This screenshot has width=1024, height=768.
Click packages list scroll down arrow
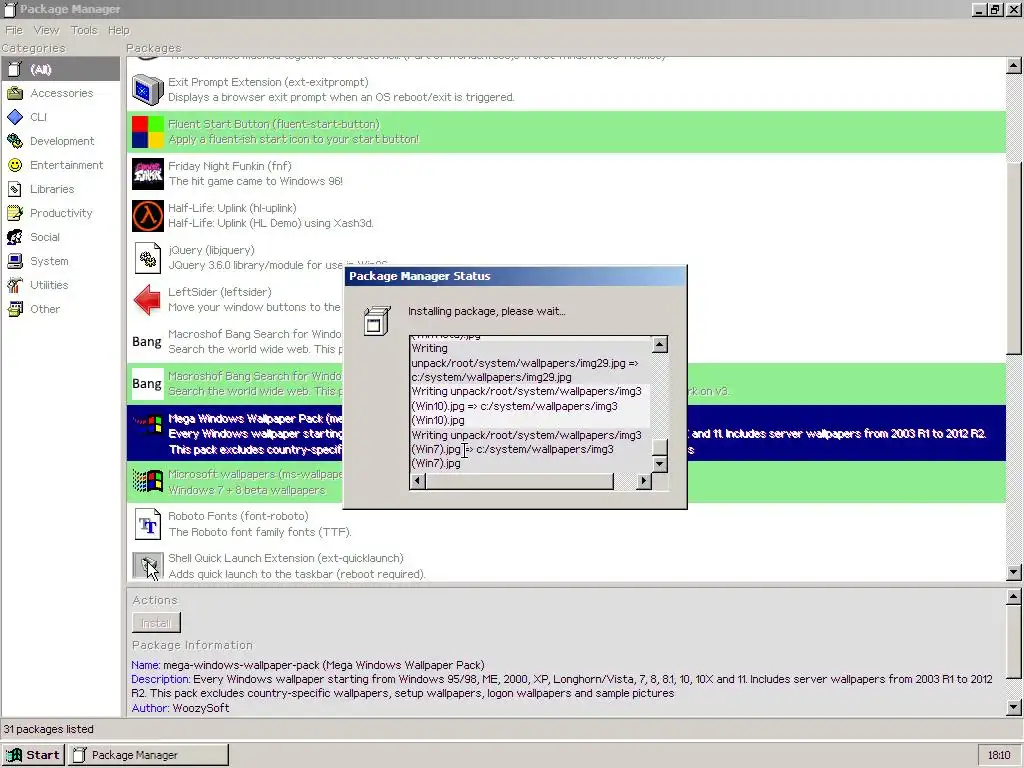[x=1014, y=573]
